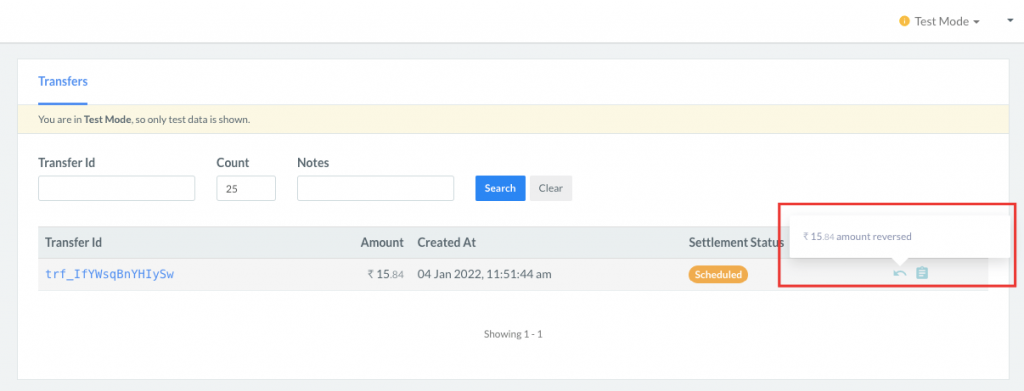Click the Clear button
This screenshot has height=391, width=1024.
coord(551,188)
